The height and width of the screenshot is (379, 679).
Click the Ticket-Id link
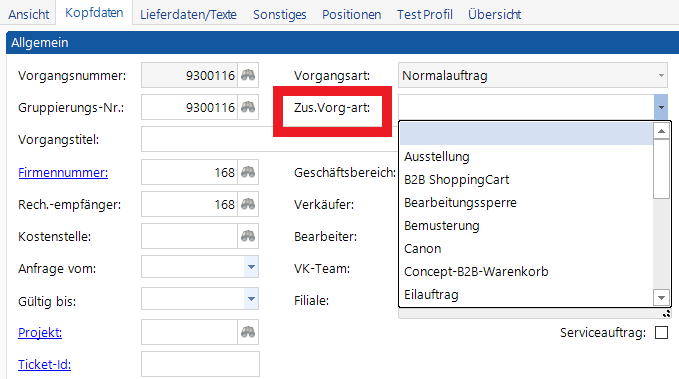click(44, 365)
